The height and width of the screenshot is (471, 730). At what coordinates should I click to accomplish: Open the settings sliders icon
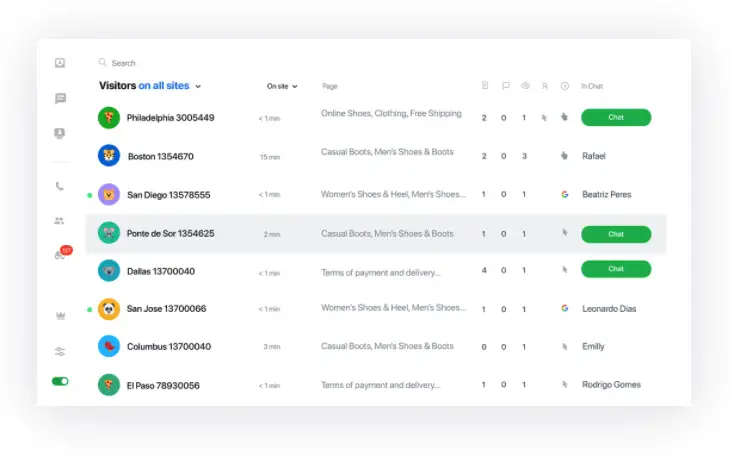coord(60,351)
